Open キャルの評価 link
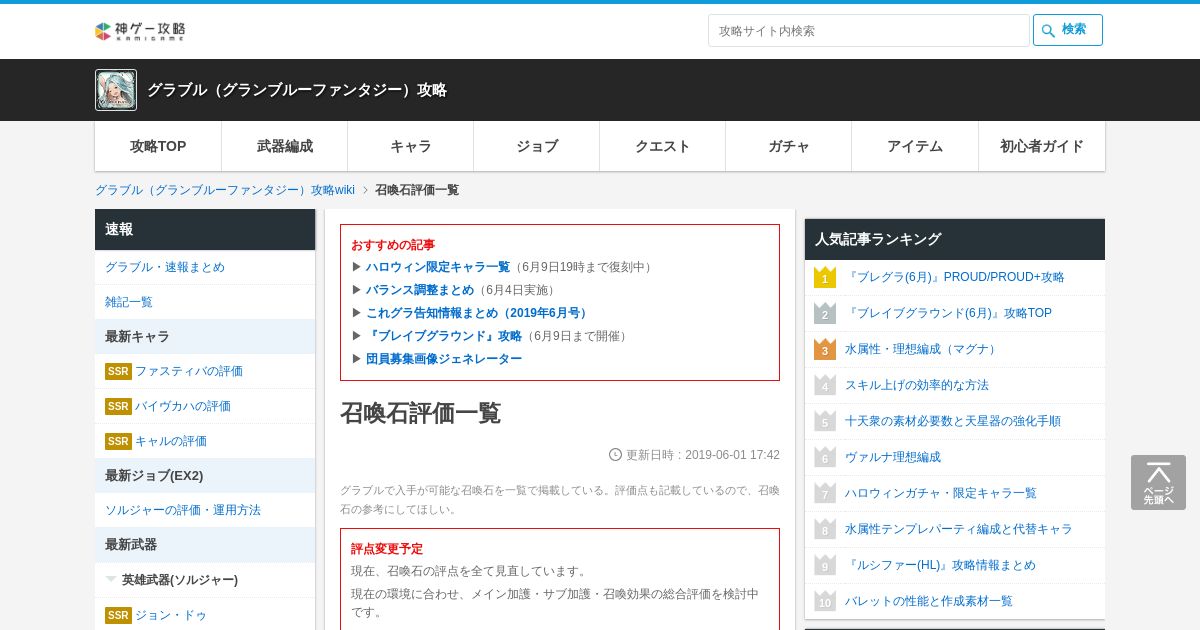1200x630 pixels. (x=171, y=441)
